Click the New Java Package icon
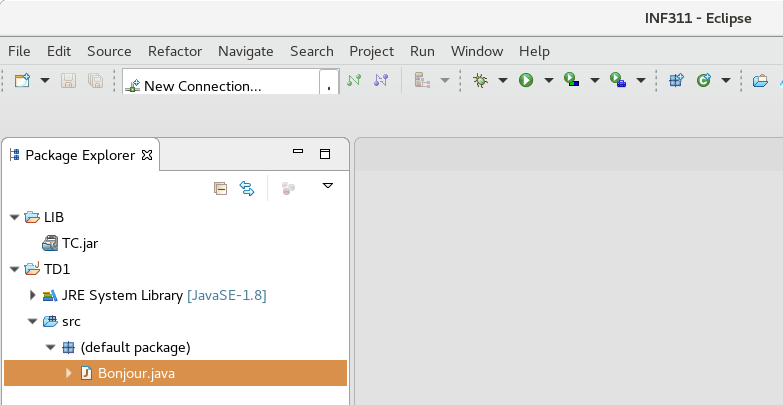 [676, 80]
